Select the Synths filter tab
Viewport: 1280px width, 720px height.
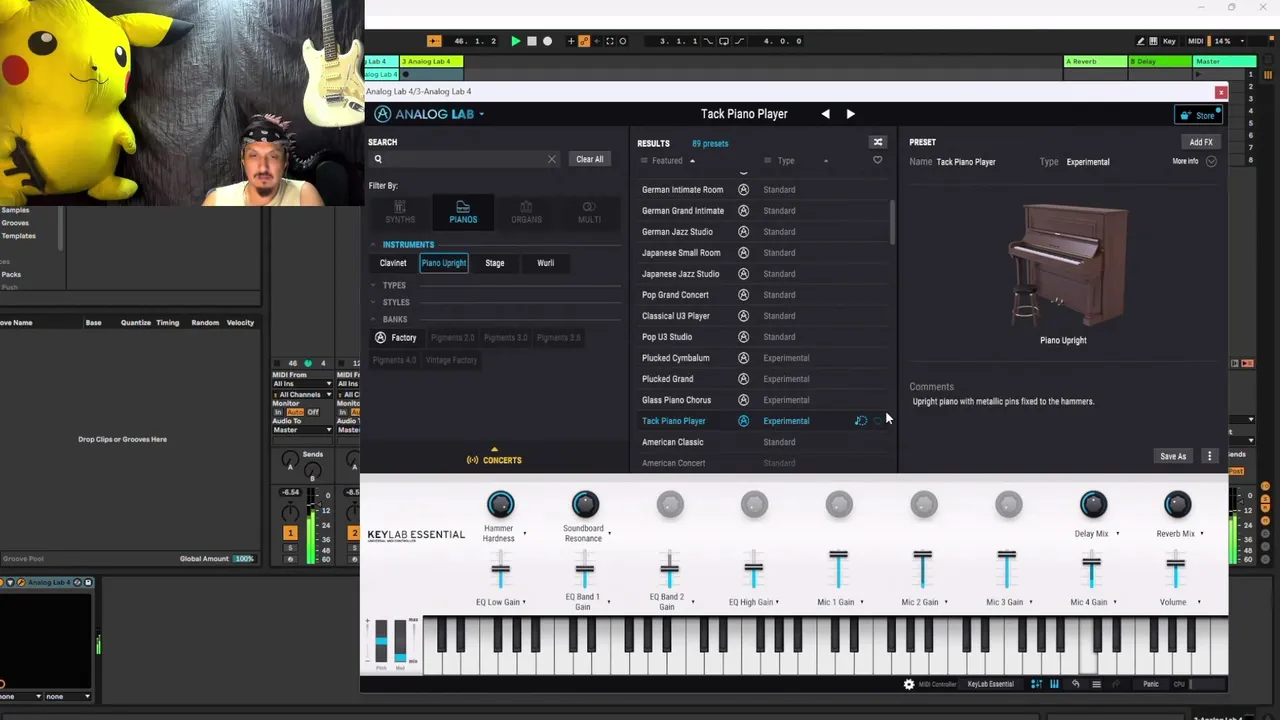[x=400, y=212]
